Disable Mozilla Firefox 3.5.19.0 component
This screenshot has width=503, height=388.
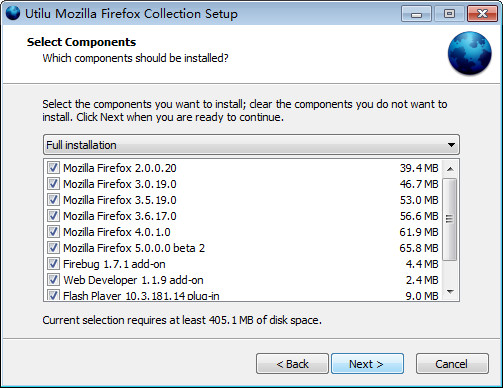53,200
